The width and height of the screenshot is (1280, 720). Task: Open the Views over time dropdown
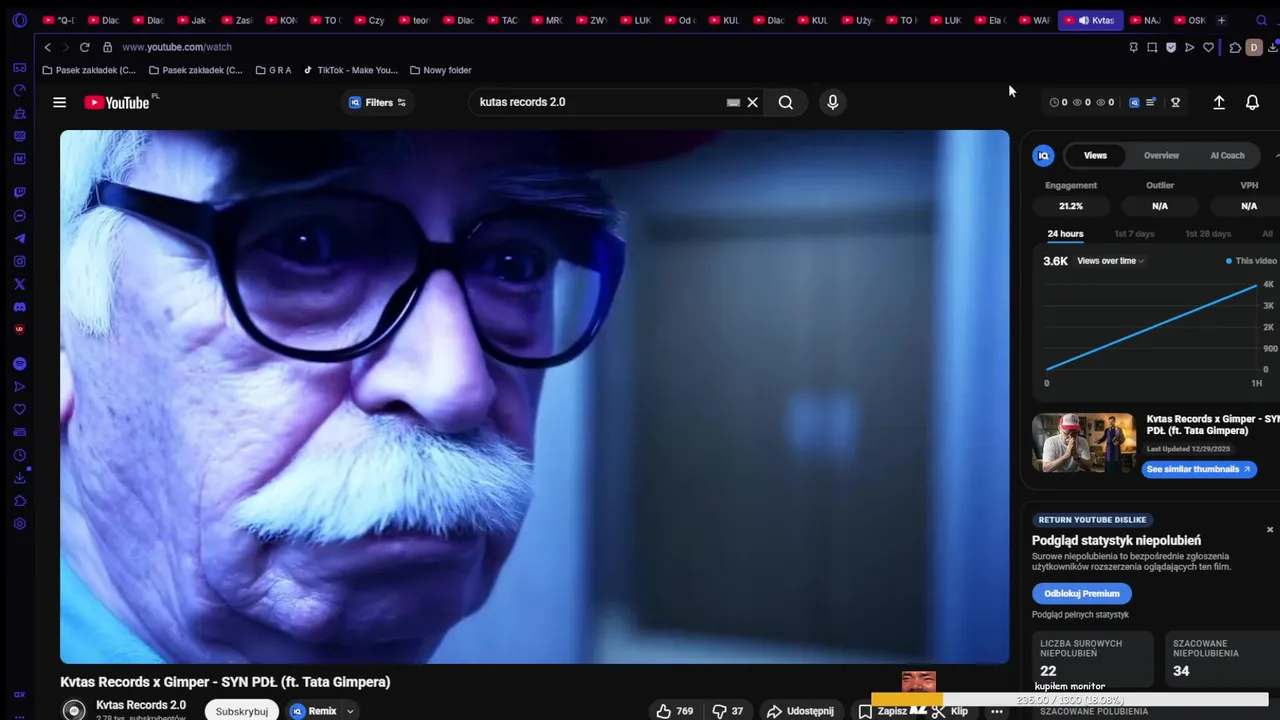1110,261
